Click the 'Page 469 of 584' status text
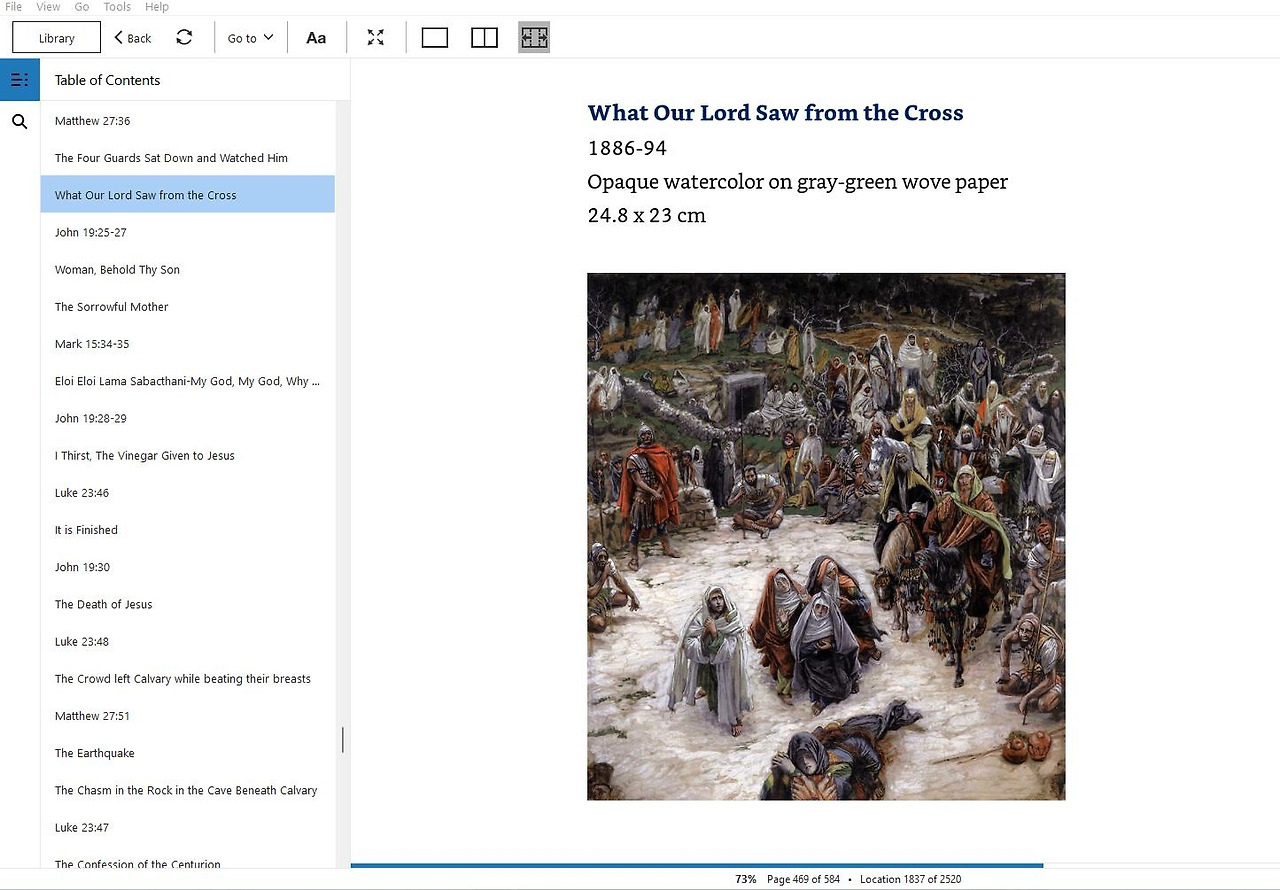Viewport: 1280px width, 890px height. (x=803, y=879)
